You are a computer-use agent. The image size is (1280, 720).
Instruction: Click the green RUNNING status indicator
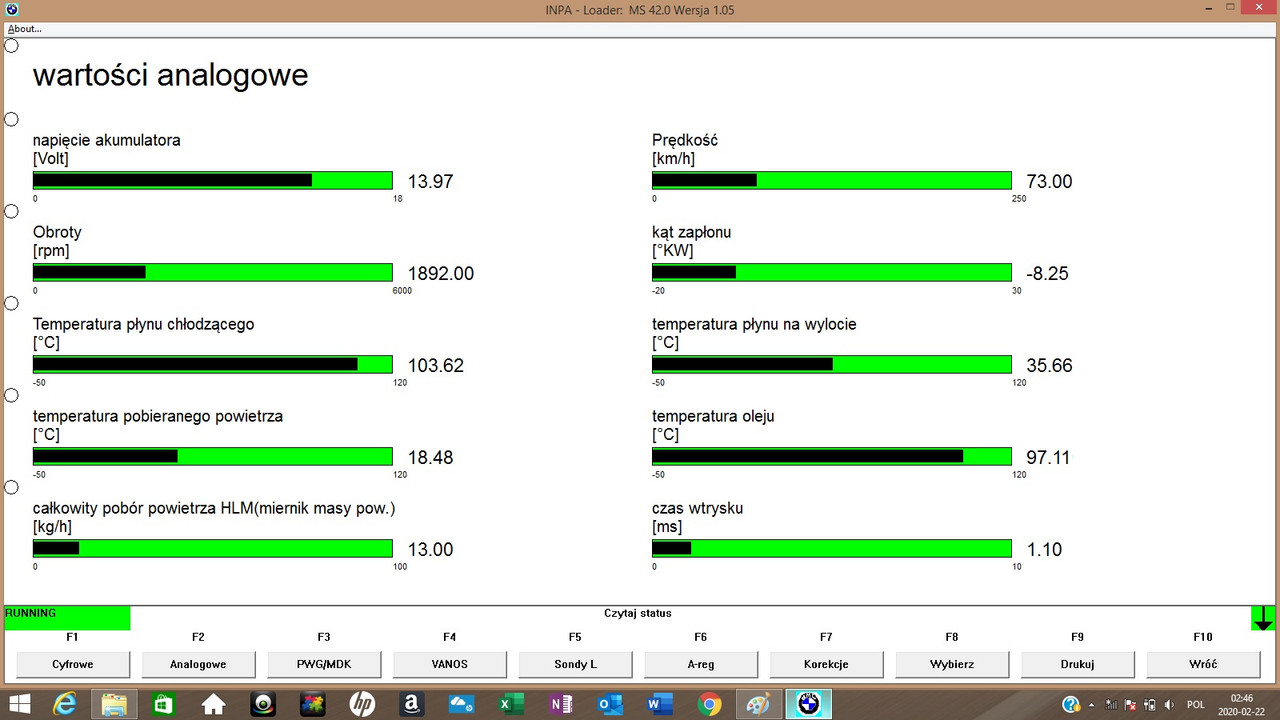[x=67, y=618]
